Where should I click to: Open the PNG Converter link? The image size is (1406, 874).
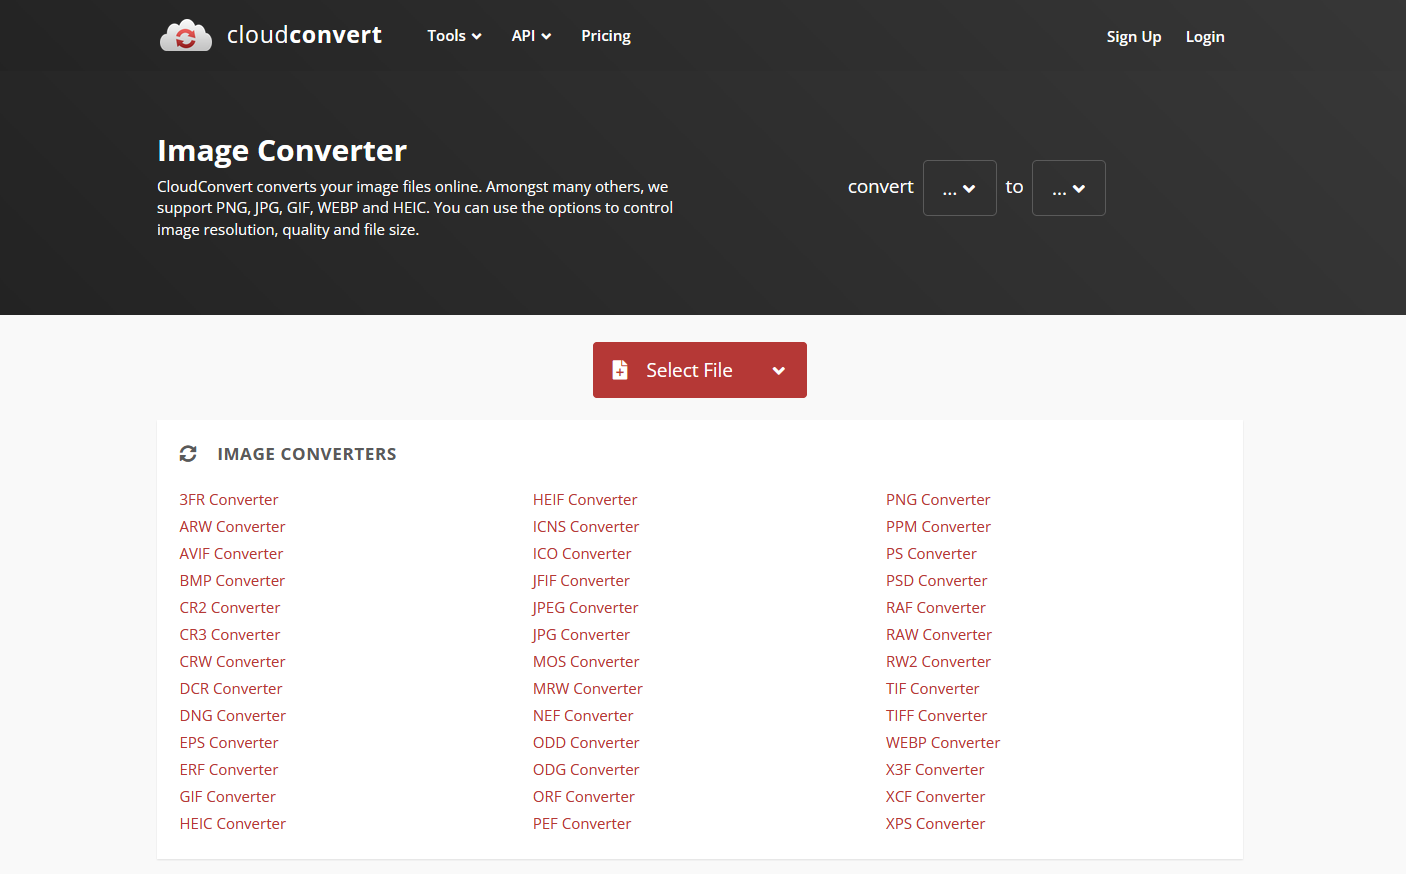point(938,500)
